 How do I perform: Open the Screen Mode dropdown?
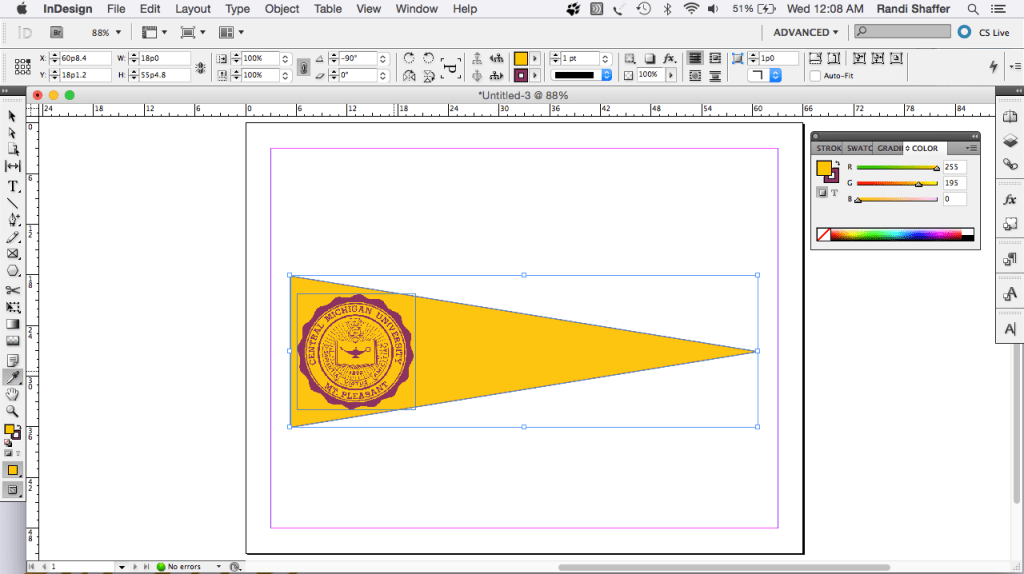[193, 32]
